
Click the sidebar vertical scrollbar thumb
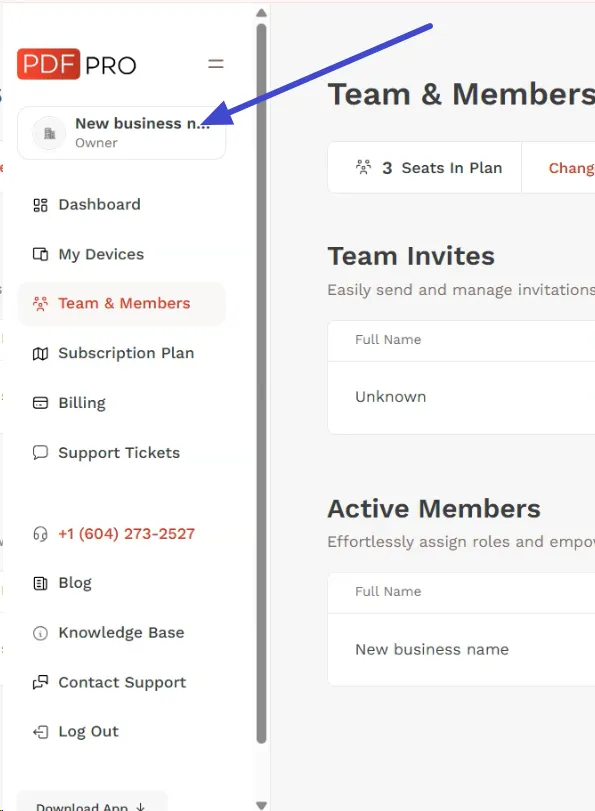pyautogui.click(x=261, y=383)
